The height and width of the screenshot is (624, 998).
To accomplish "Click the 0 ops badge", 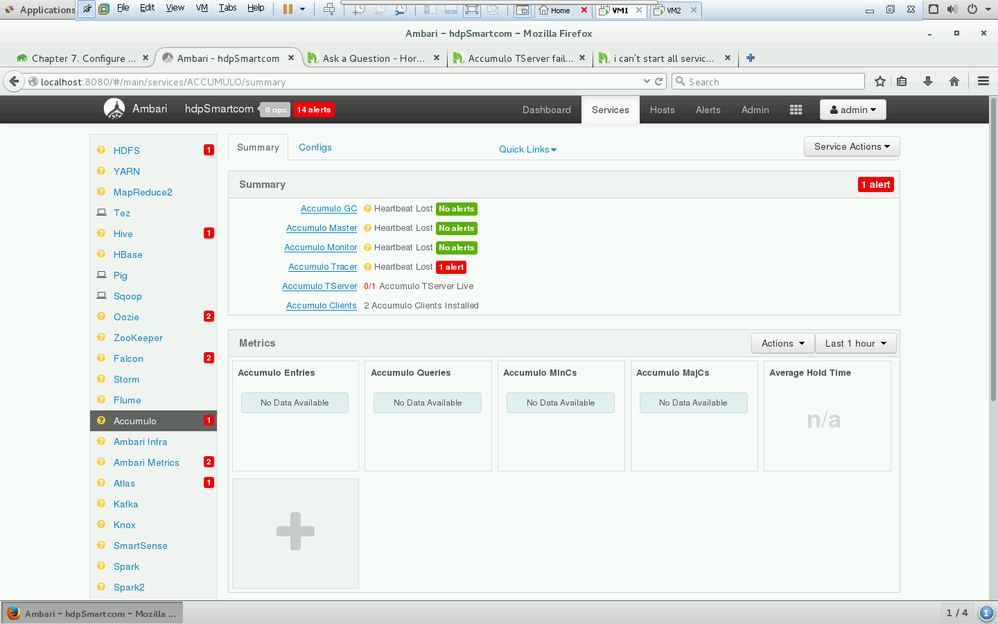I will [275, 110].
